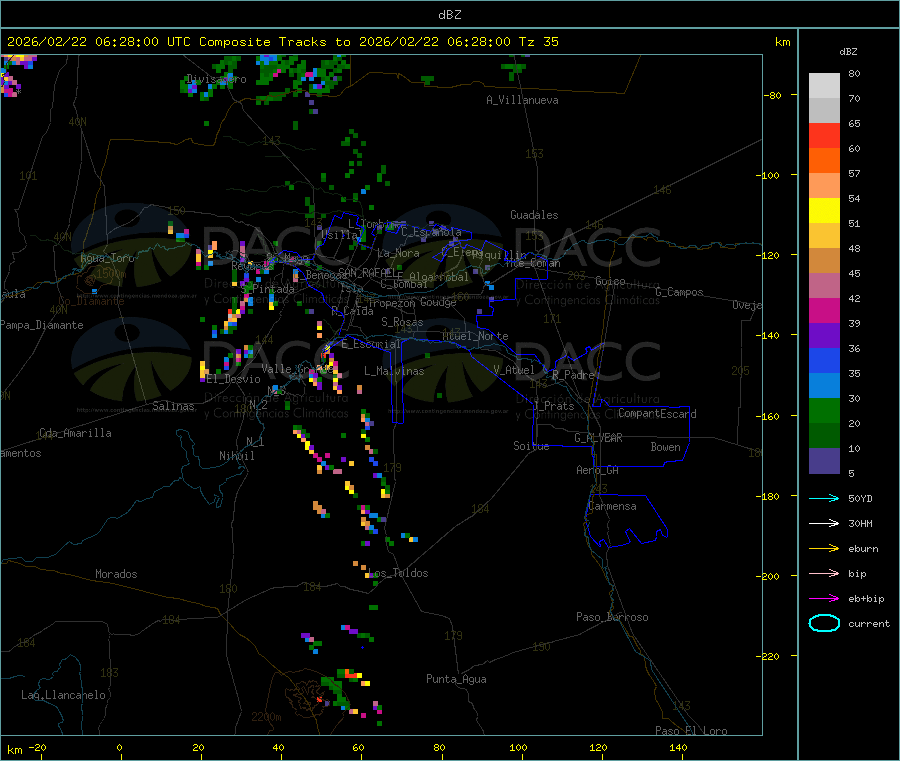Click the E_Escorial location label
Image resolution: width=900 pixels, height=761 pixels.
(370, 344)
